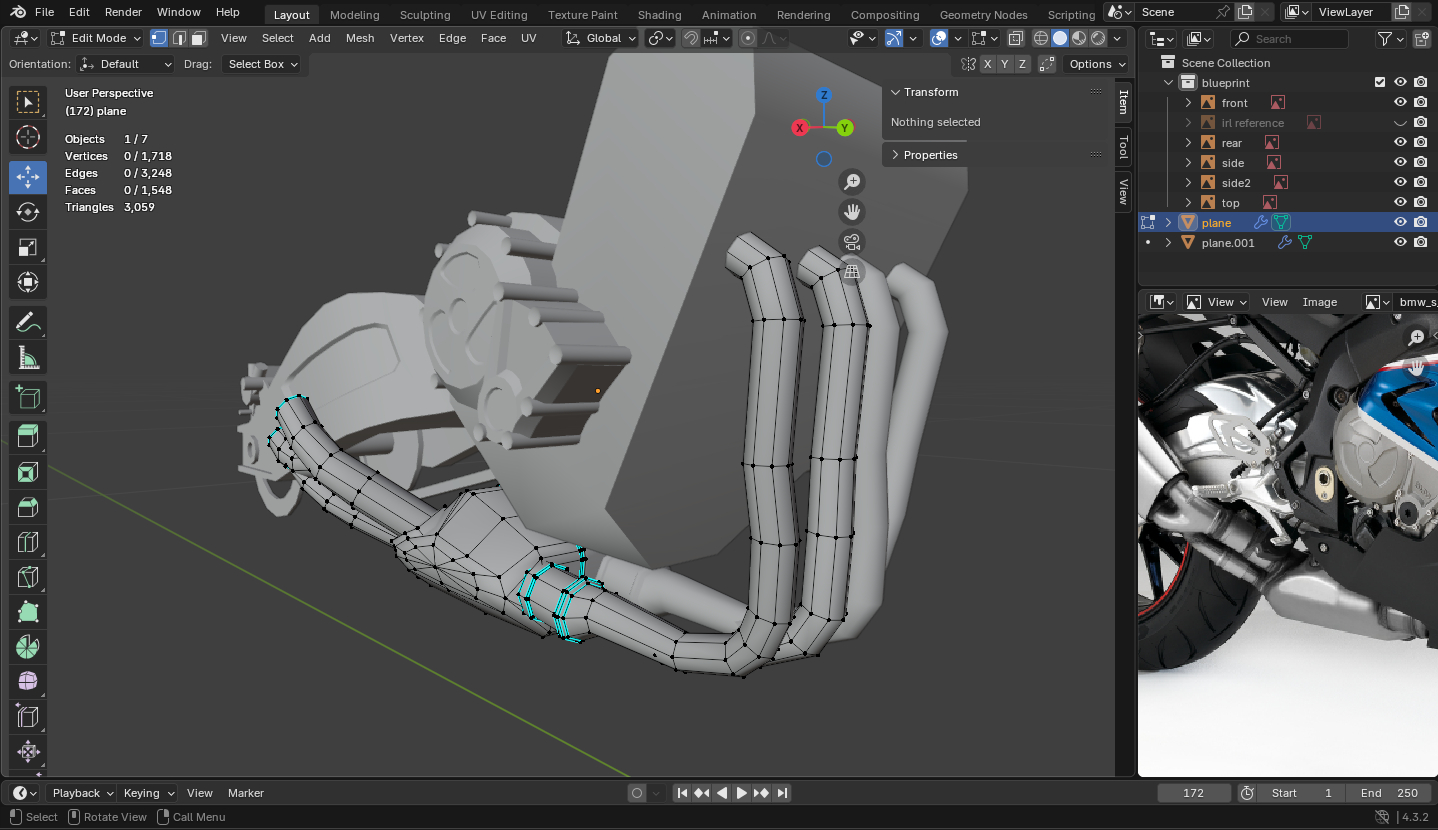
Task: Activate the Annotate tool
Action: [28, 322]
